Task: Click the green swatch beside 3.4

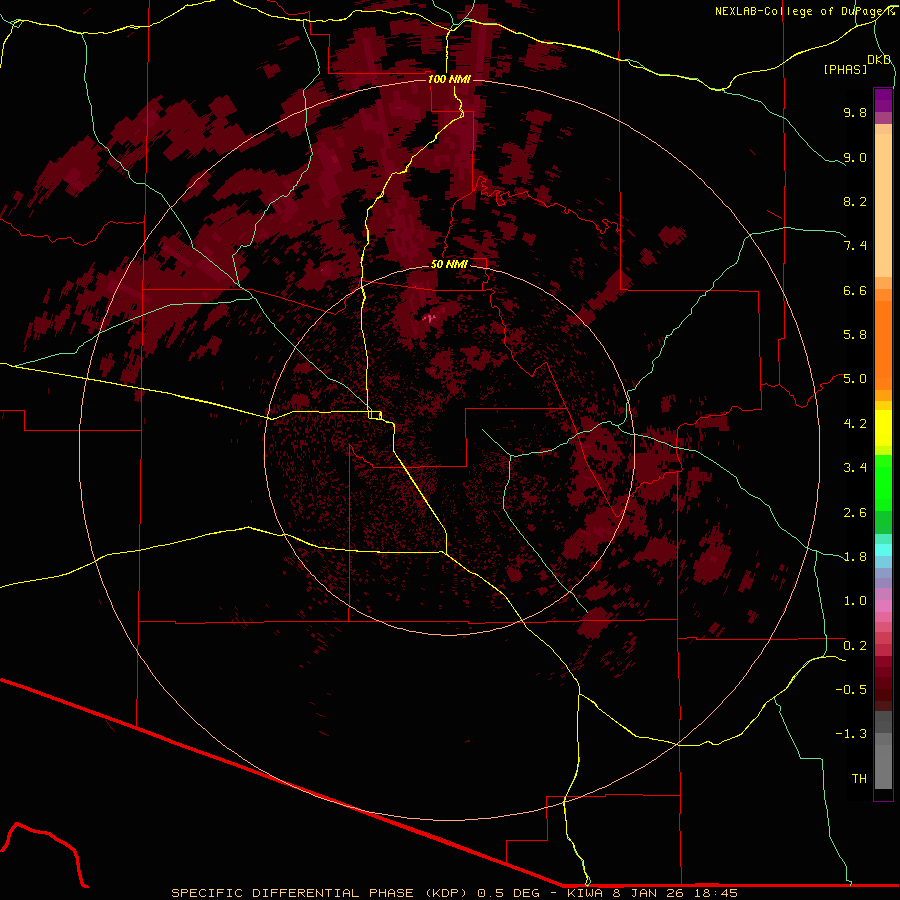Action: point(883,481)
